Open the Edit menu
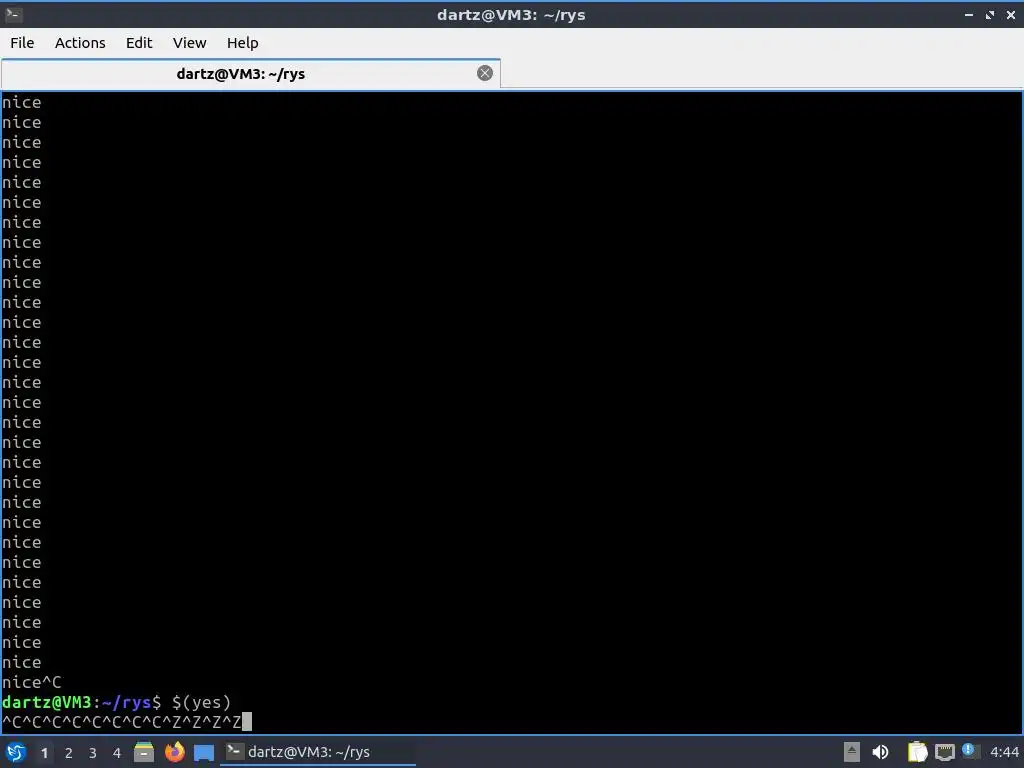 (139, 43)
